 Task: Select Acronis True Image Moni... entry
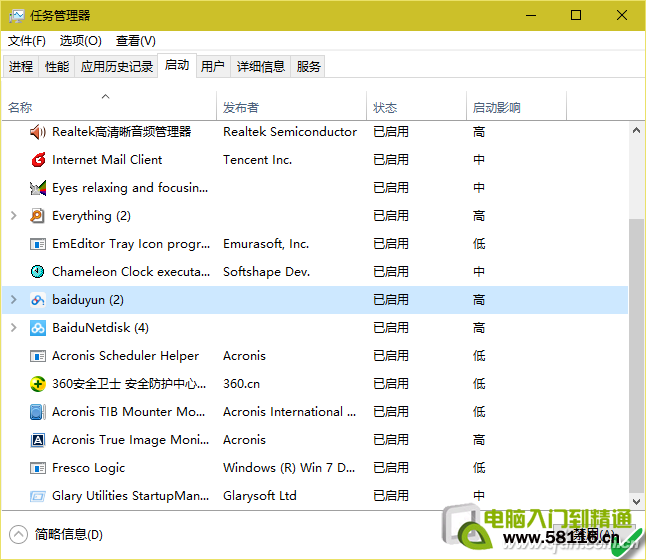131,440
